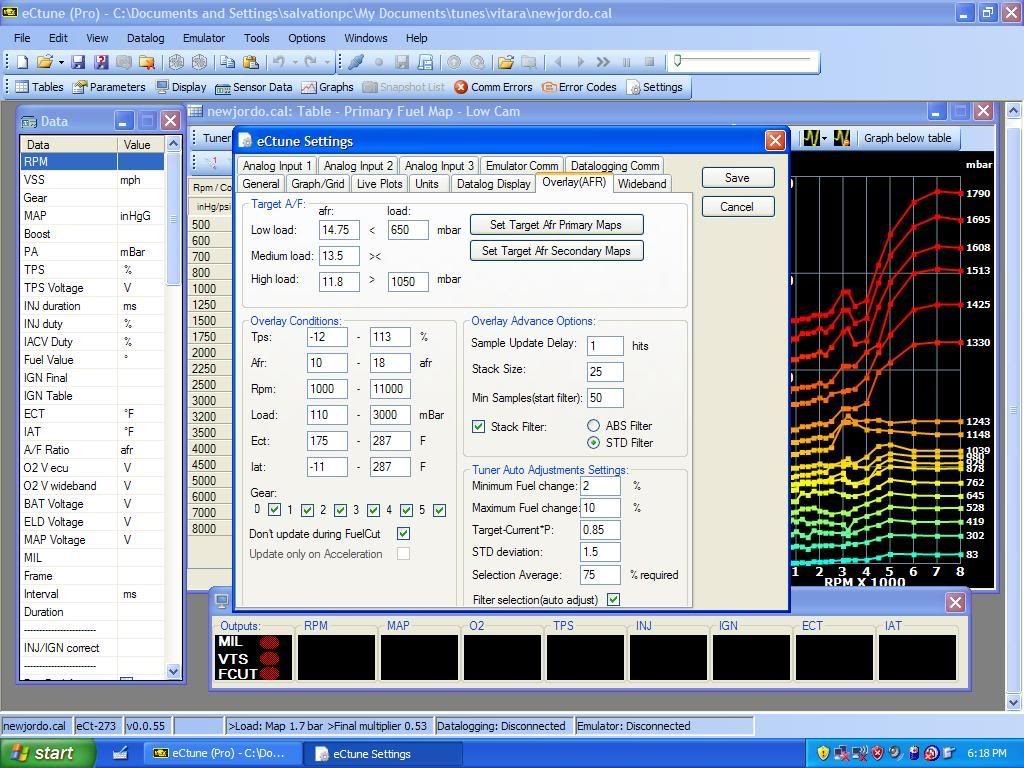Uncheck the Stack Filter checkbox
The height and width of the screenshot is (768, 1024).
[x=479, y=426]
